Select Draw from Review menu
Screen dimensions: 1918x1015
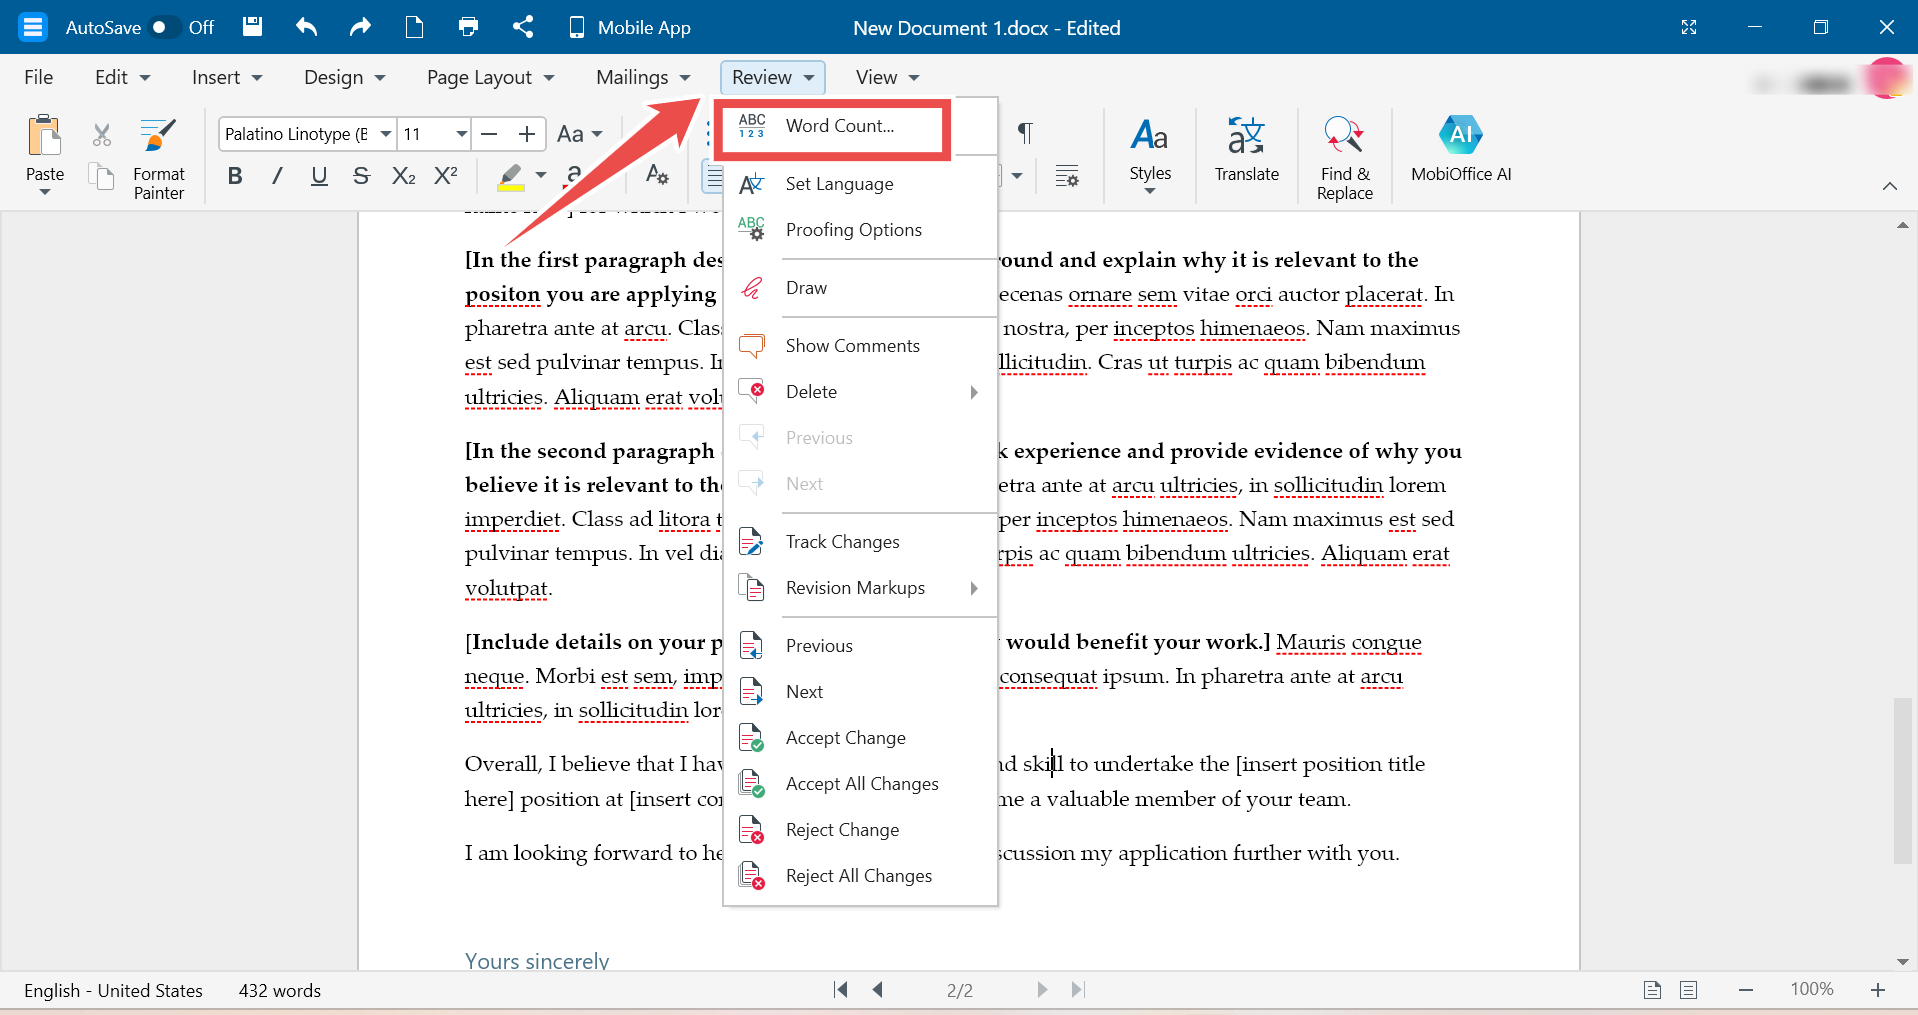tap(860, 288)
